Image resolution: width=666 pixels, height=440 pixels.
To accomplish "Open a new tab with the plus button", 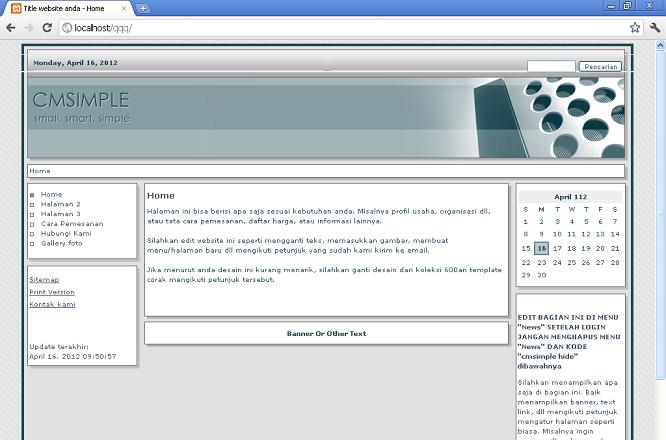I will click(143, 8).
